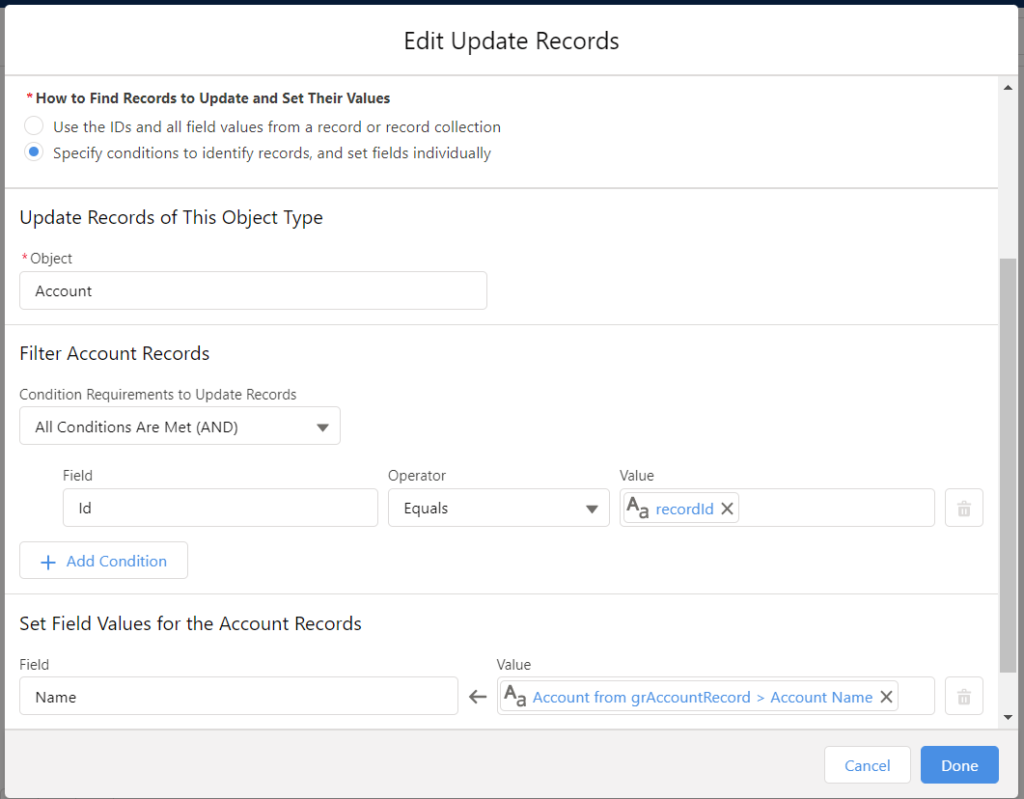Viewport: 1024px width, 799px height.
Task: Click the text type icon beside recordId
Action: [637, 508]
